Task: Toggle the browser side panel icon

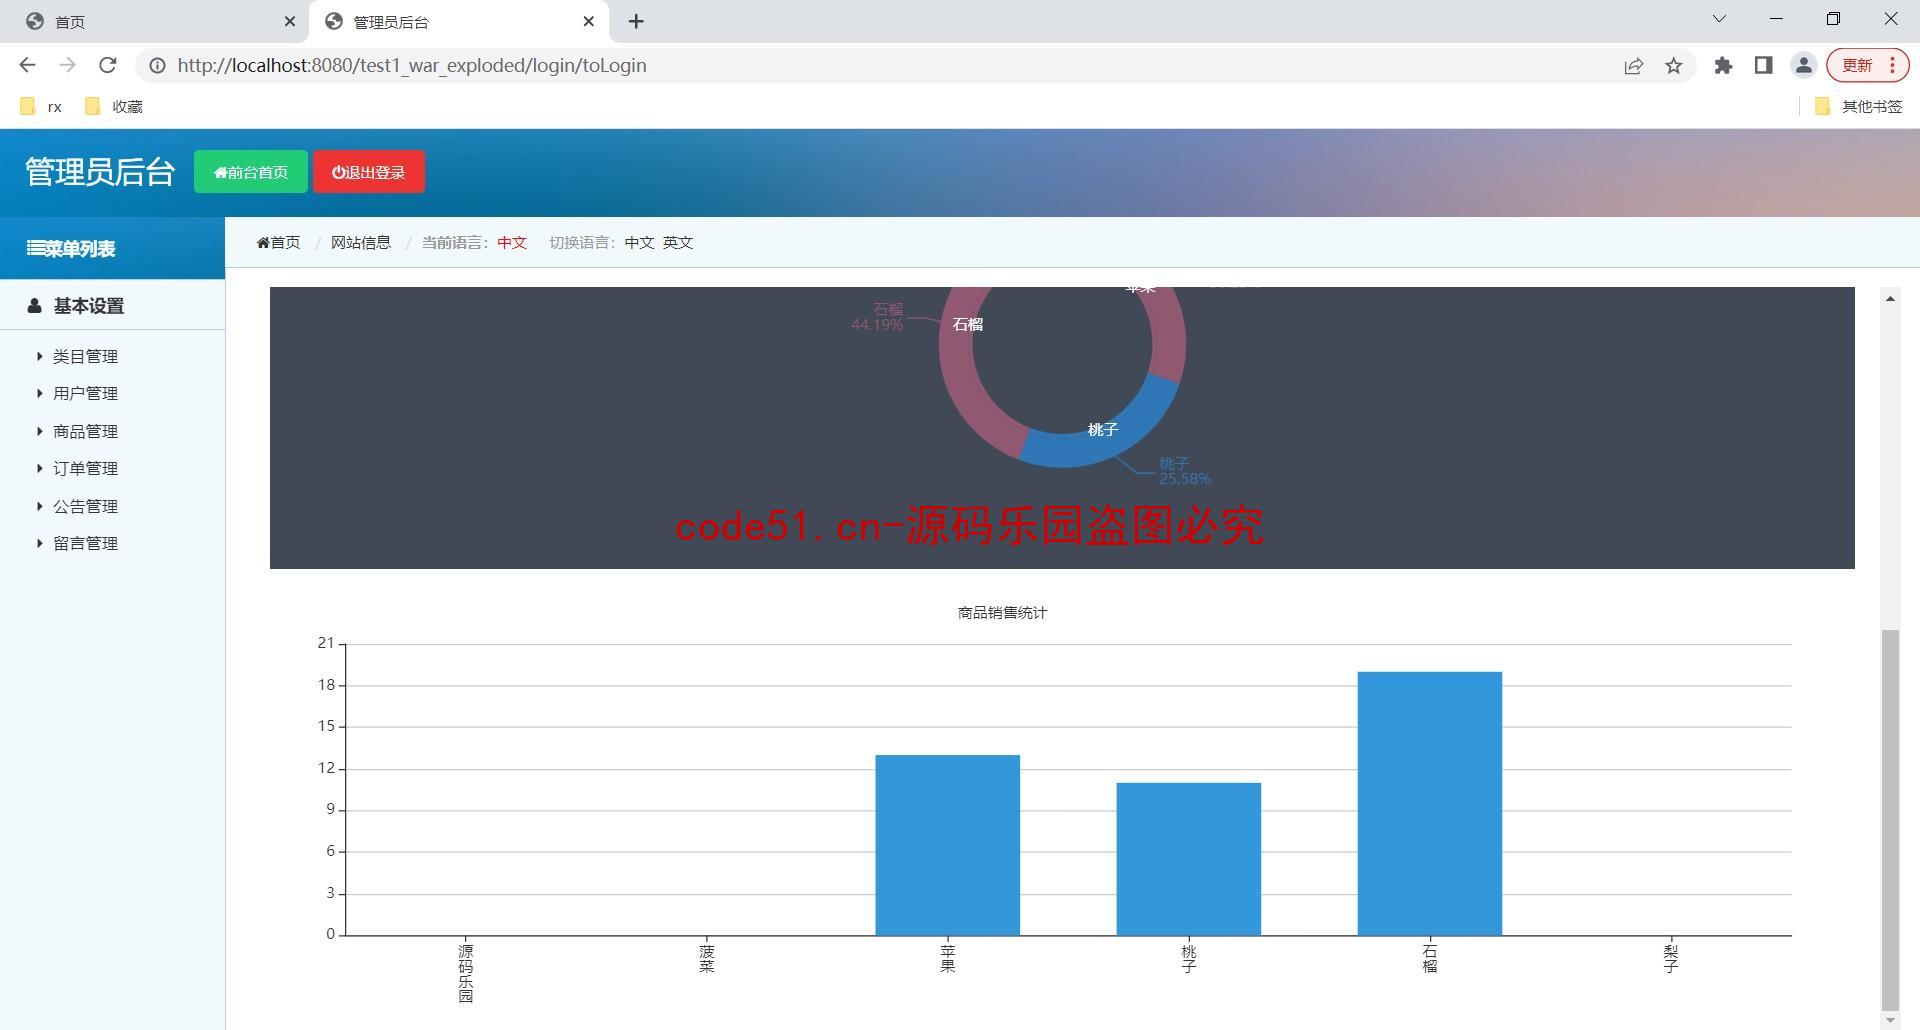Action: tap(1763, 66)
